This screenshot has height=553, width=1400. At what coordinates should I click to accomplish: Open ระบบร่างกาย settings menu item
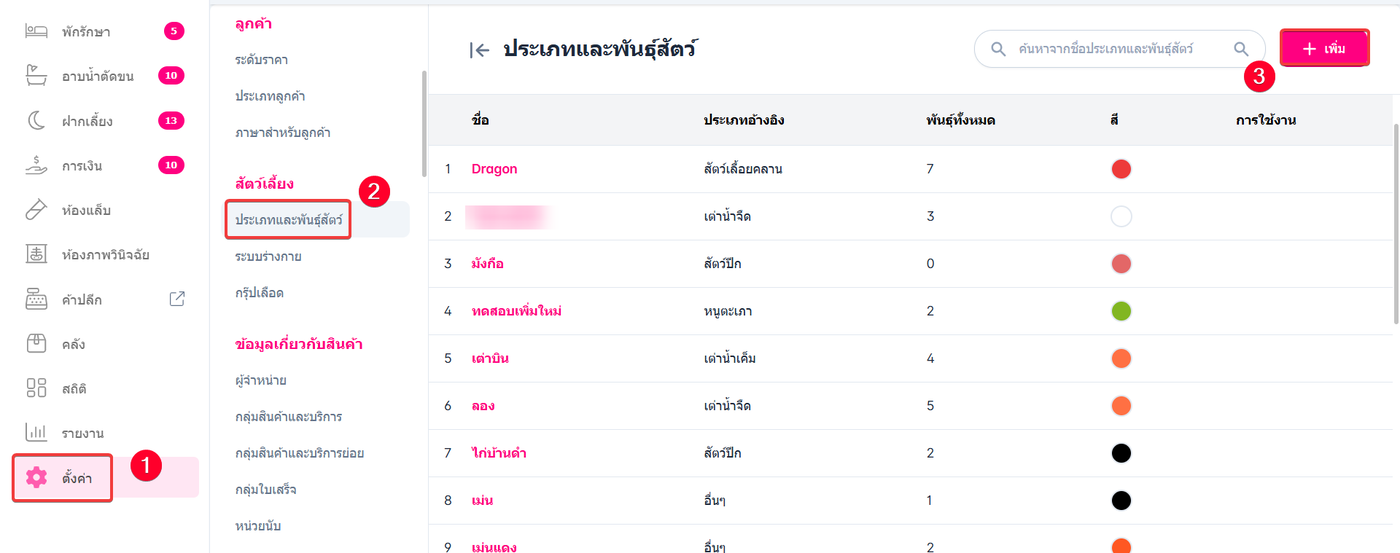pyautogui.click(x=268, y=257)
